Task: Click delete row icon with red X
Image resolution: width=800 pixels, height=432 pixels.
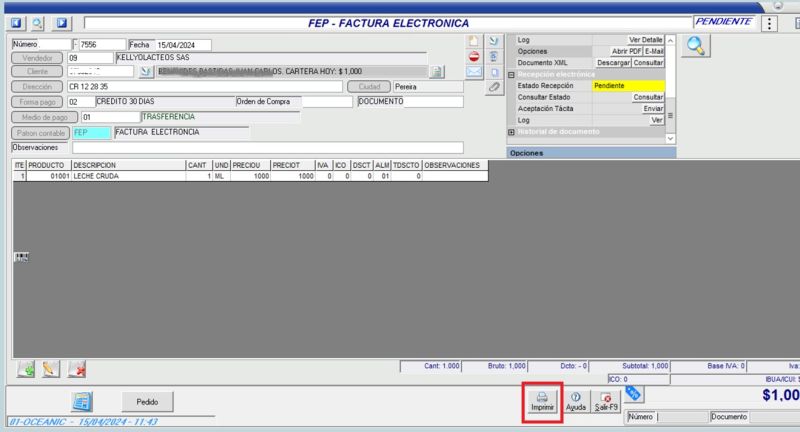Action: click(76, 369)
